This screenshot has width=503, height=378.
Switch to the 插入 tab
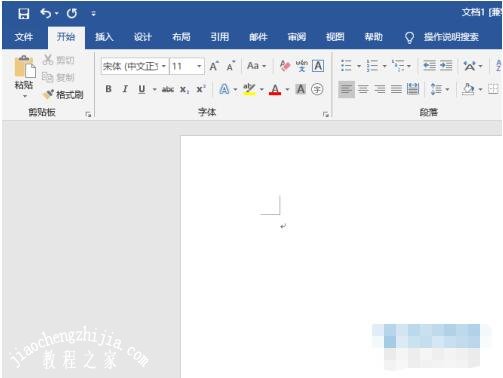pos(104,37)
